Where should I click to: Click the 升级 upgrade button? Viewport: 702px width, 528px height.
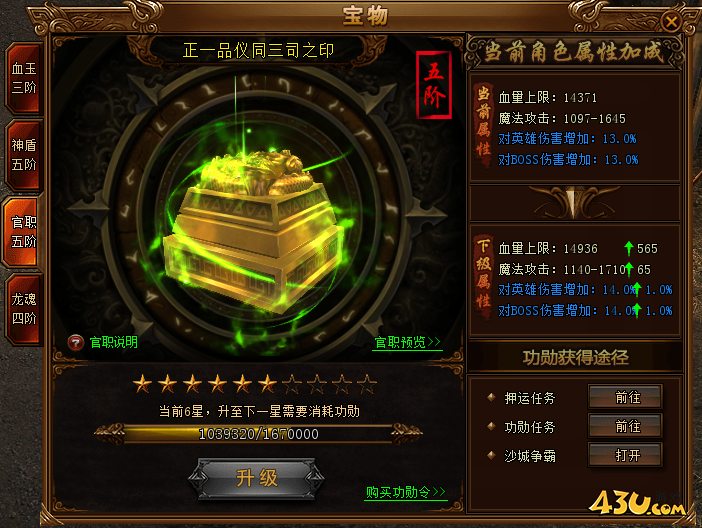click(257, 478)
